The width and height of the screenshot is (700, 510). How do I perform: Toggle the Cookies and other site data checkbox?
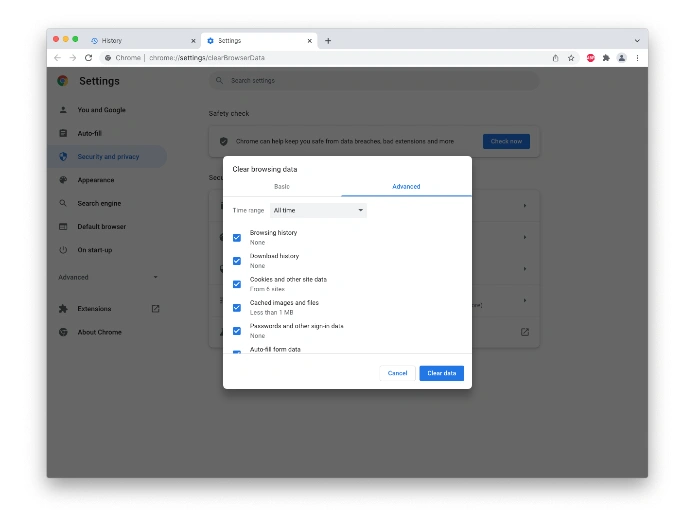tap(237, 284)
